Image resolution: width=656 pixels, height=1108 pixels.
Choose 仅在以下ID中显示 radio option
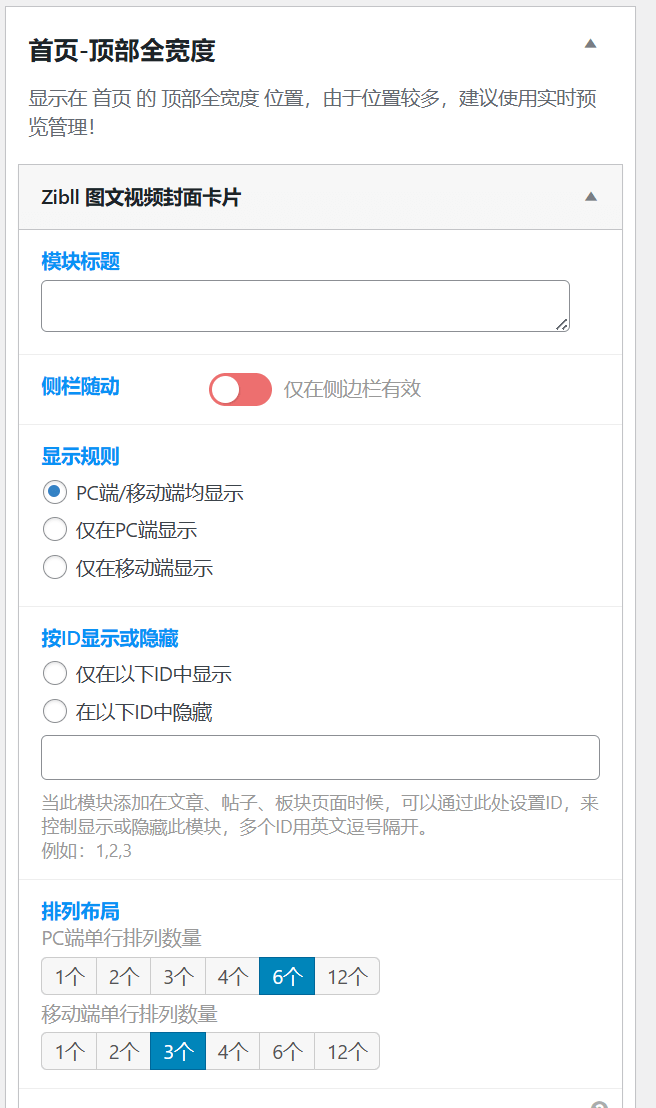[55, 673]
